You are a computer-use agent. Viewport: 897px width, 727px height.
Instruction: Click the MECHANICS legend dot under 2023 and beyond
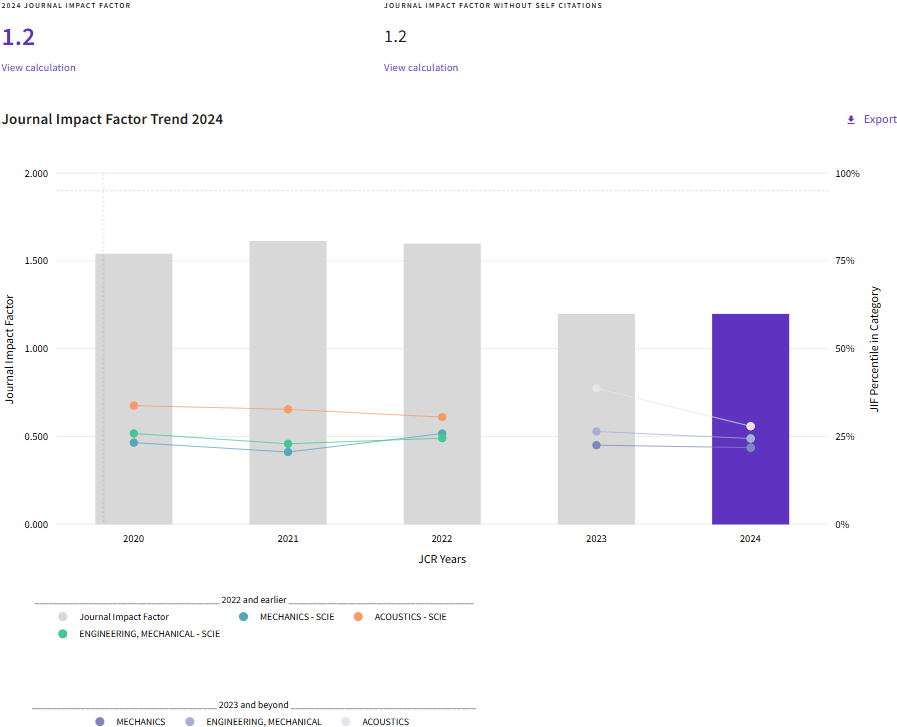100,722
